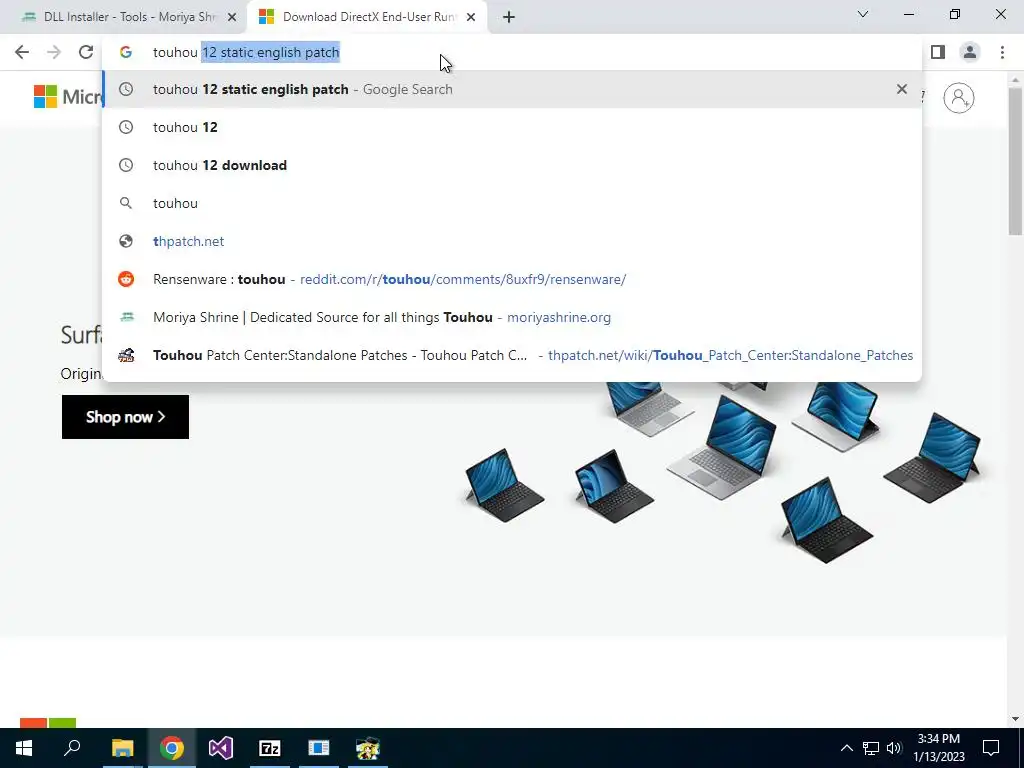Open Chrome's three-dot menu
The height and width of the screenshot is (768, 1024).
pos(1002,52)
